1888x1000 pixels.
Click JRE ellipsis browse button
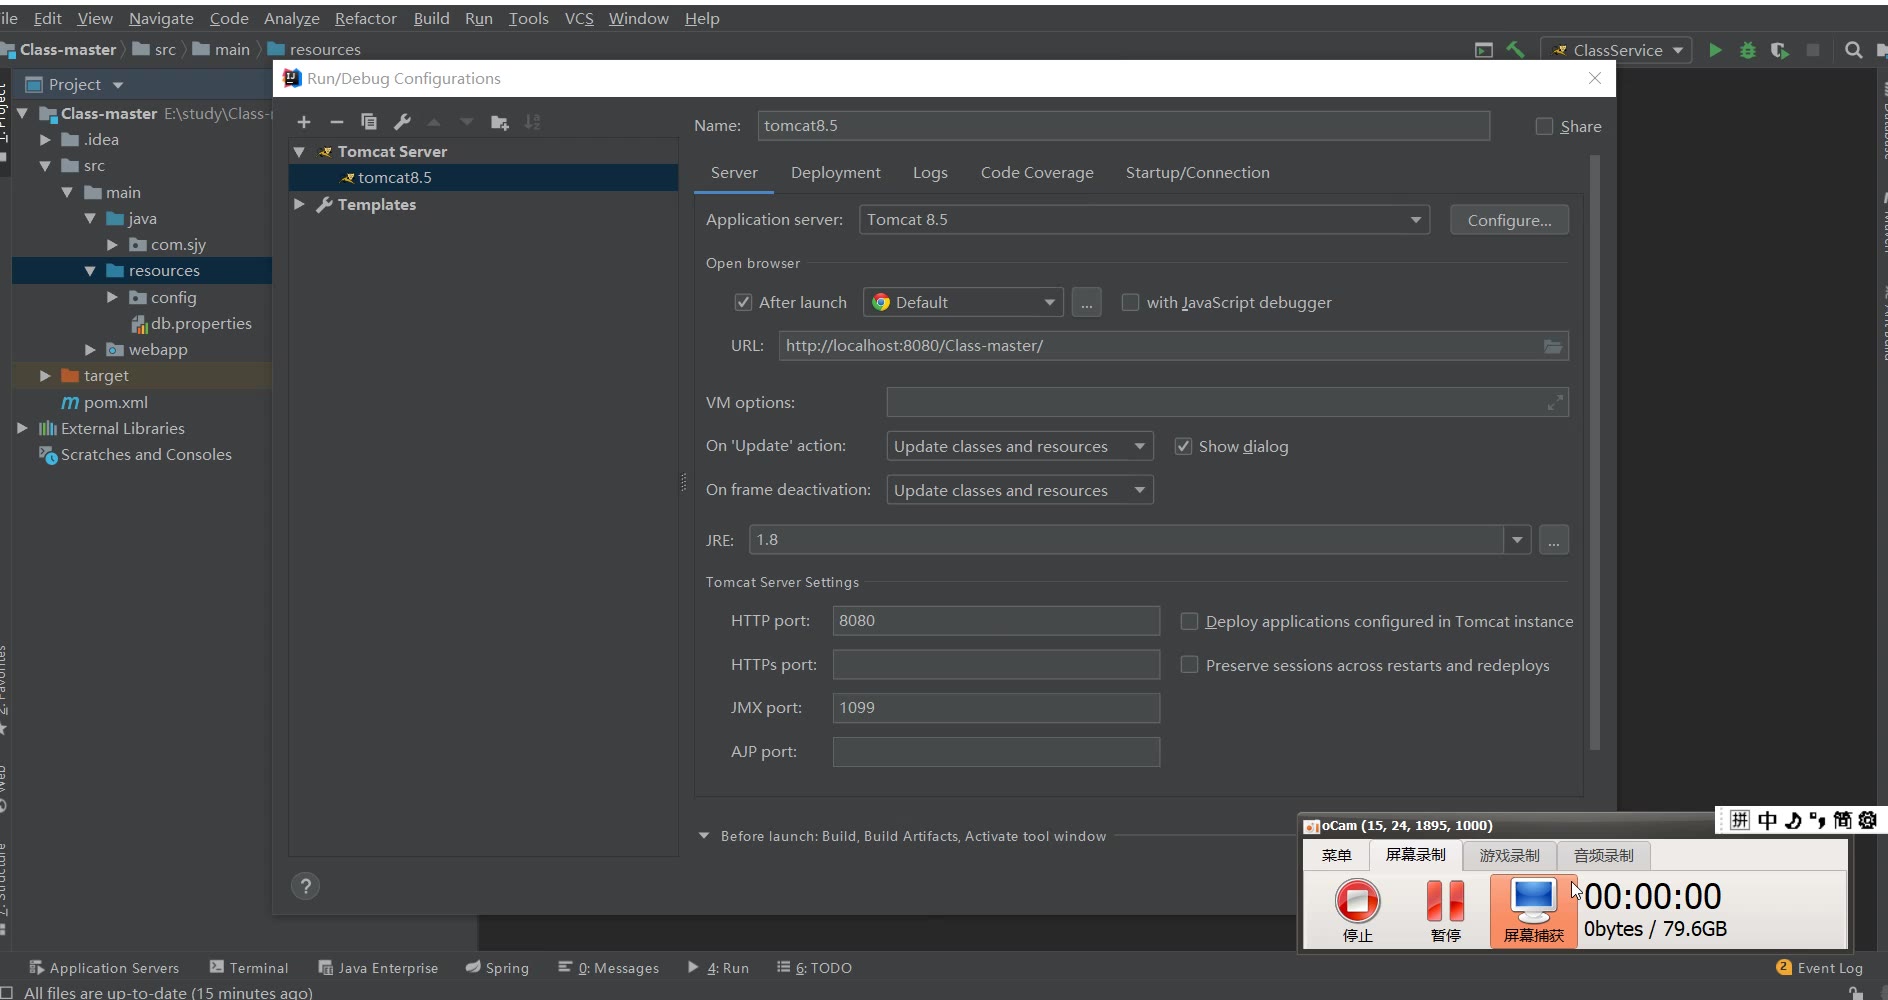[x=1554, y=540]
